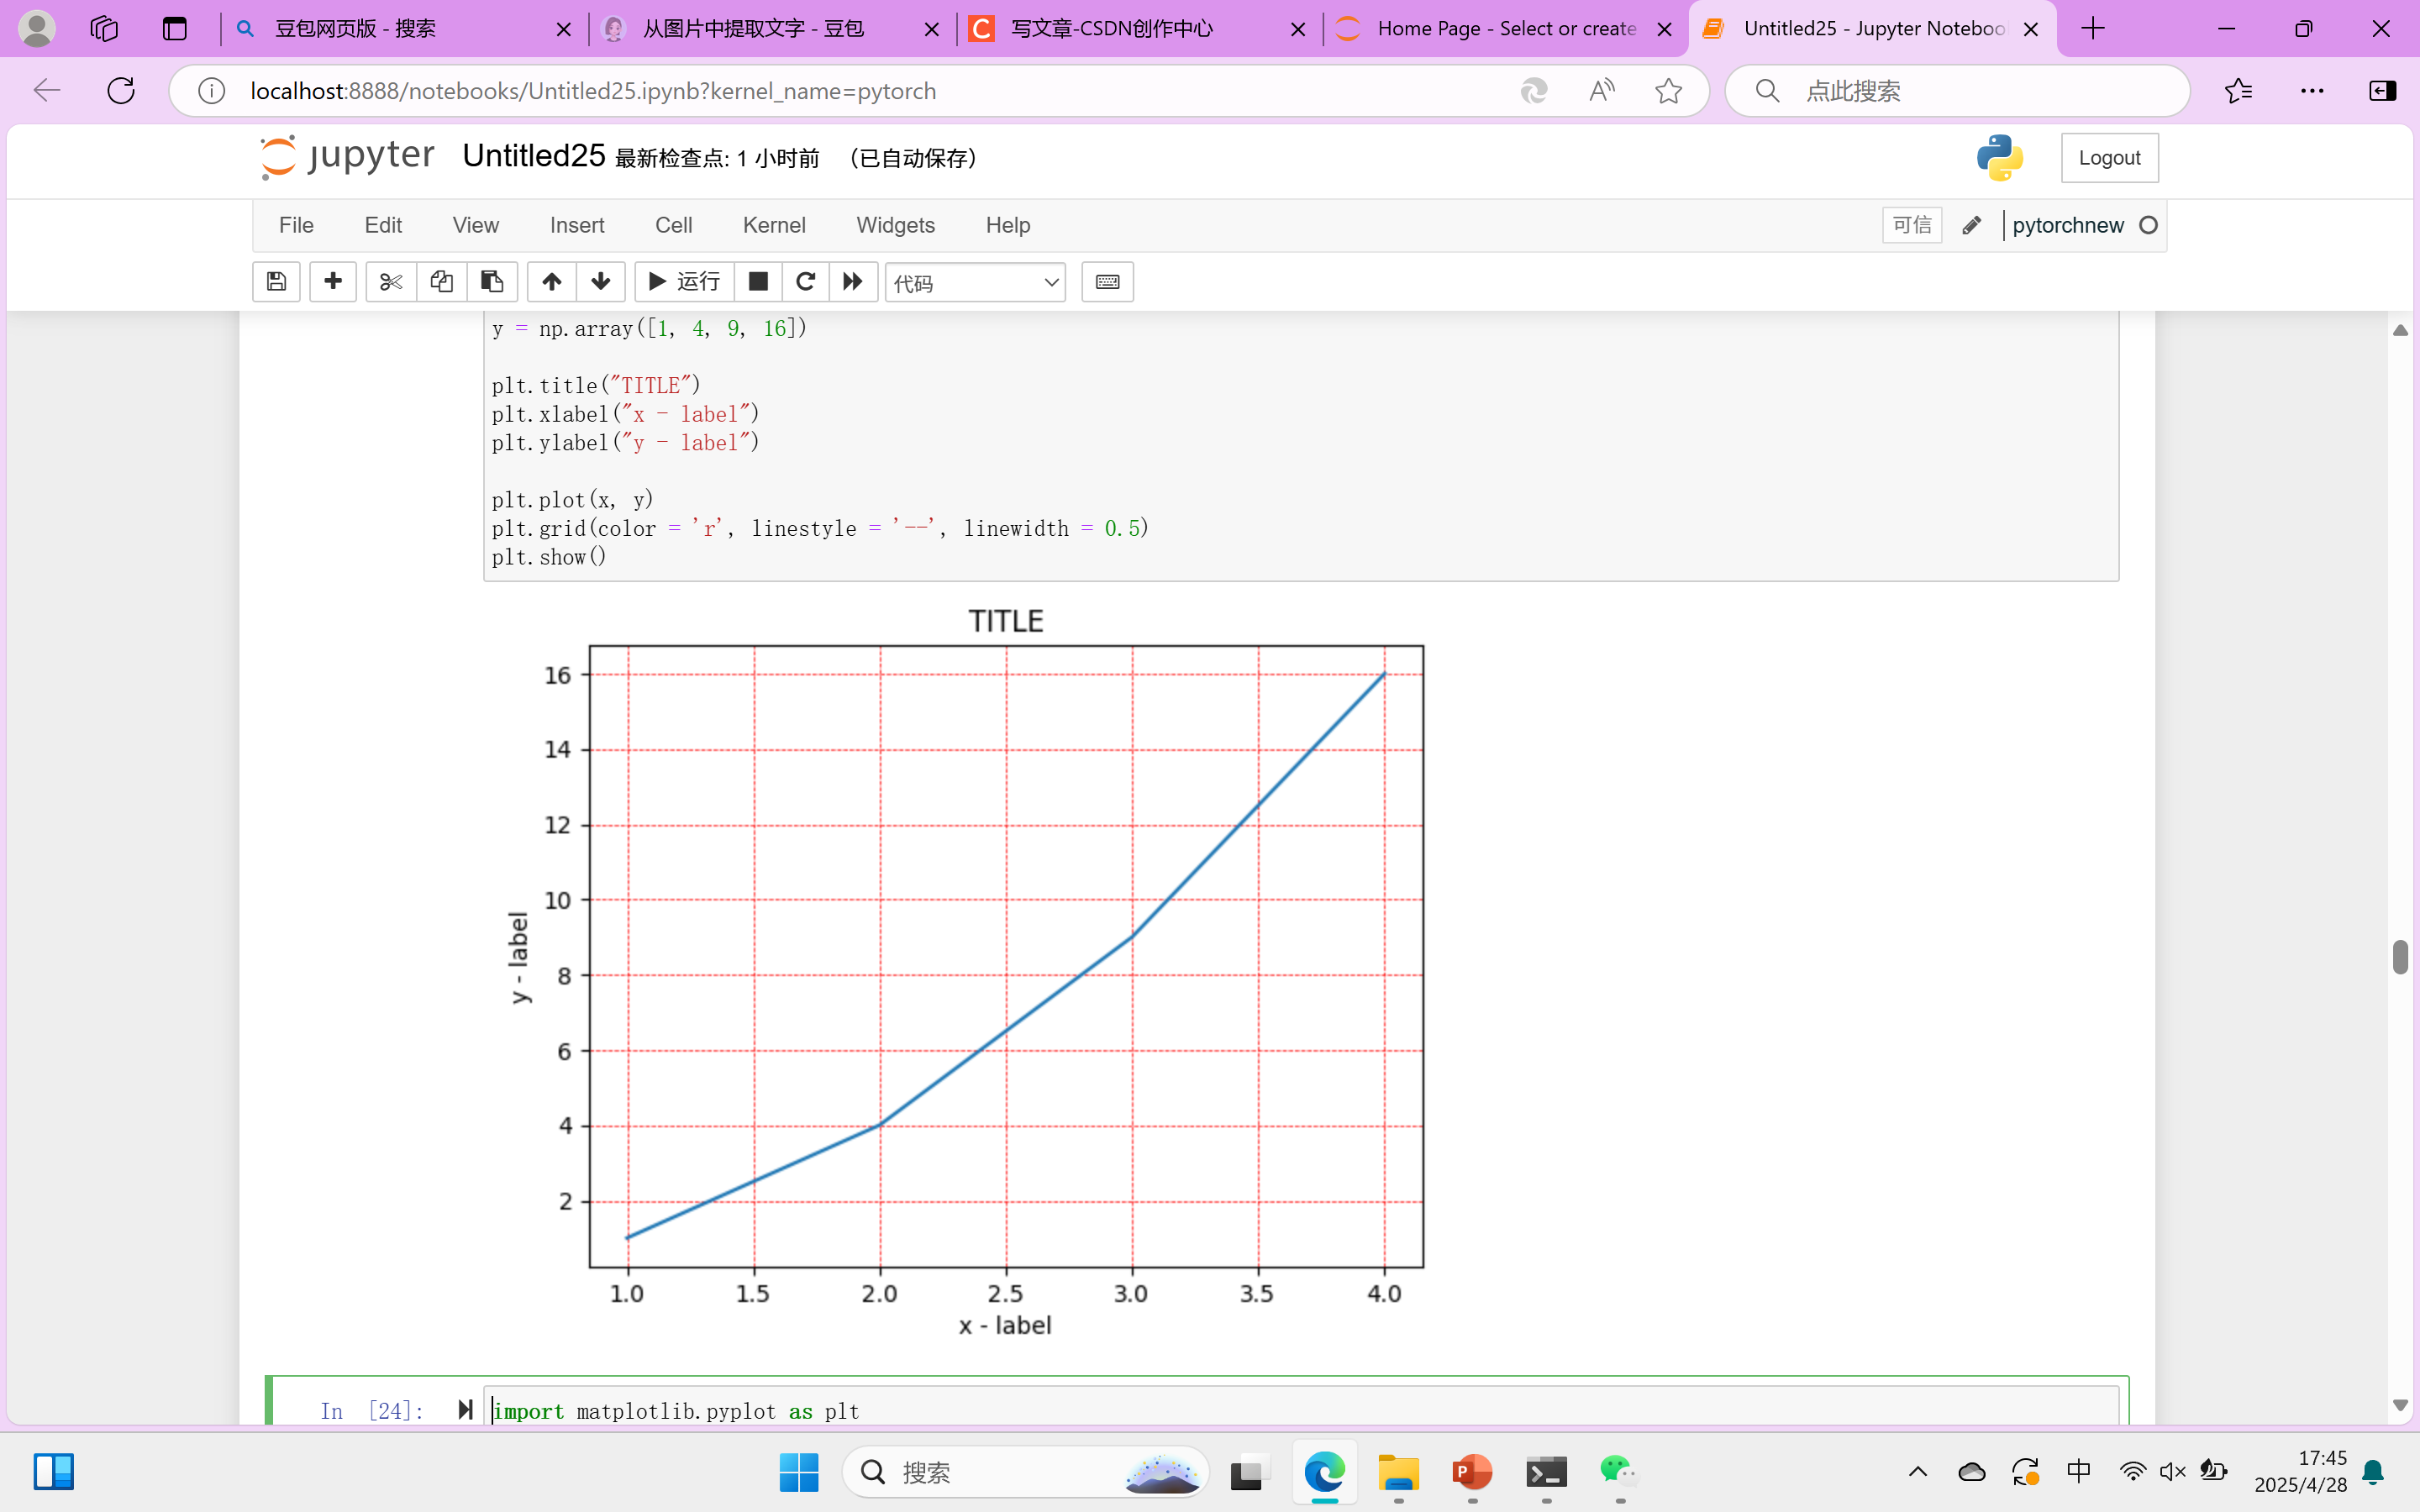Insert a cell below with the plus icon

click(x=333, y=282)
